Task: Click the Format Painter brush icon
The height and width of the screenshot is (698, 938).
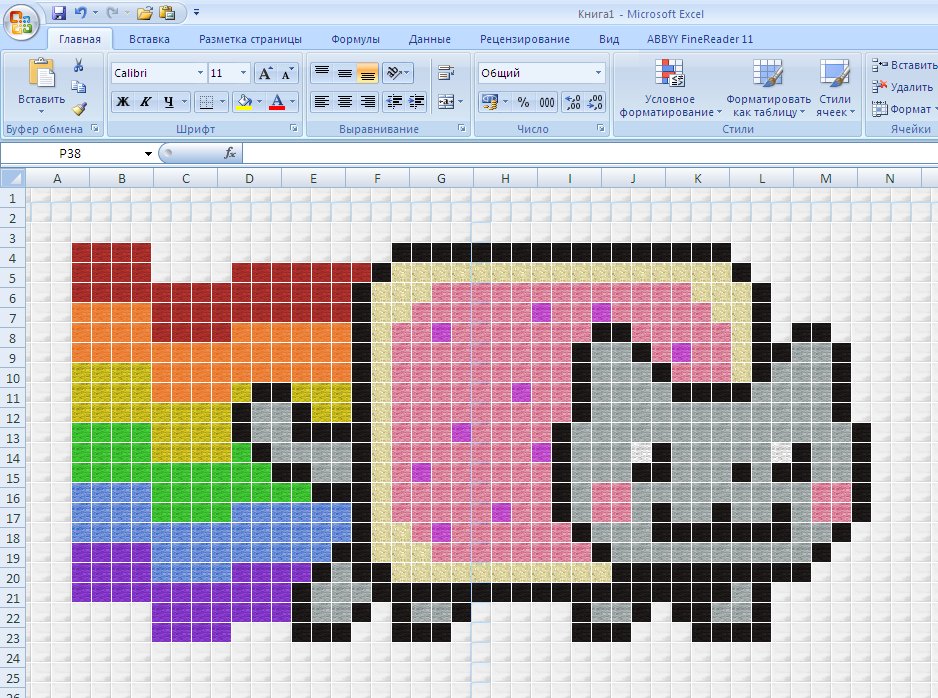Action: 79,109
